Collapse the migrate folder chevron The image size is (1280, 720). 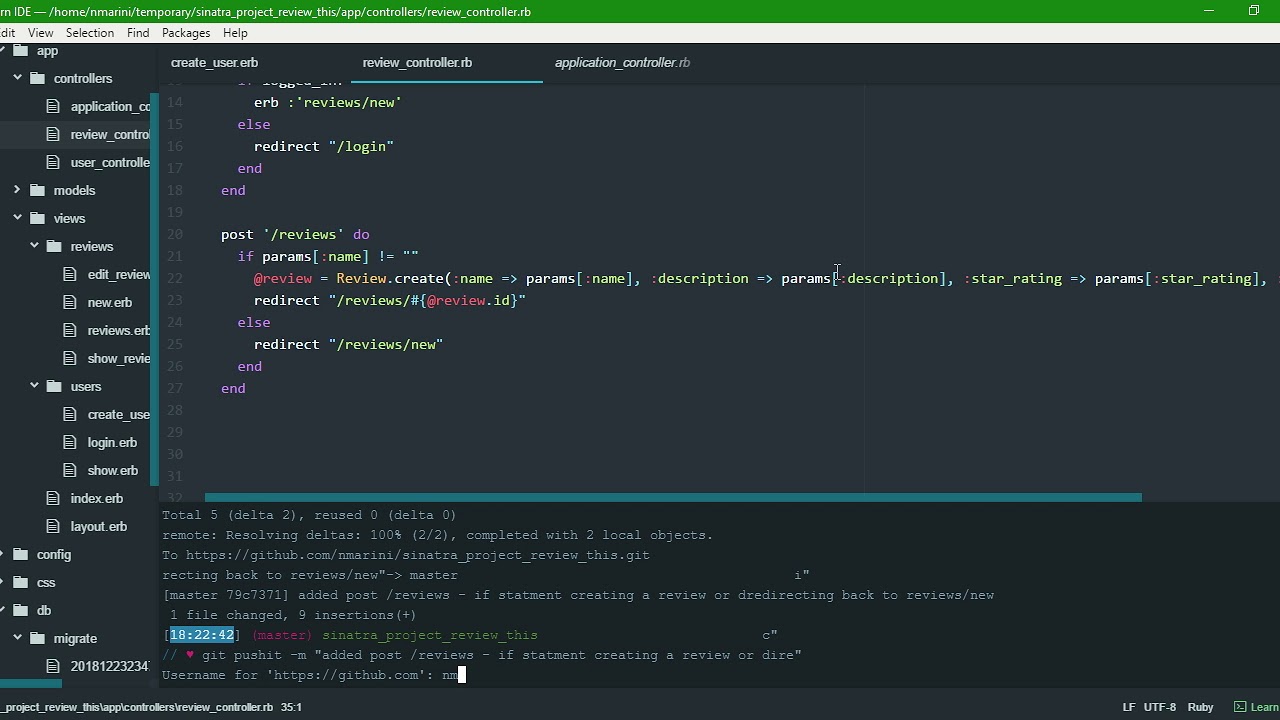tap(17, 638)
